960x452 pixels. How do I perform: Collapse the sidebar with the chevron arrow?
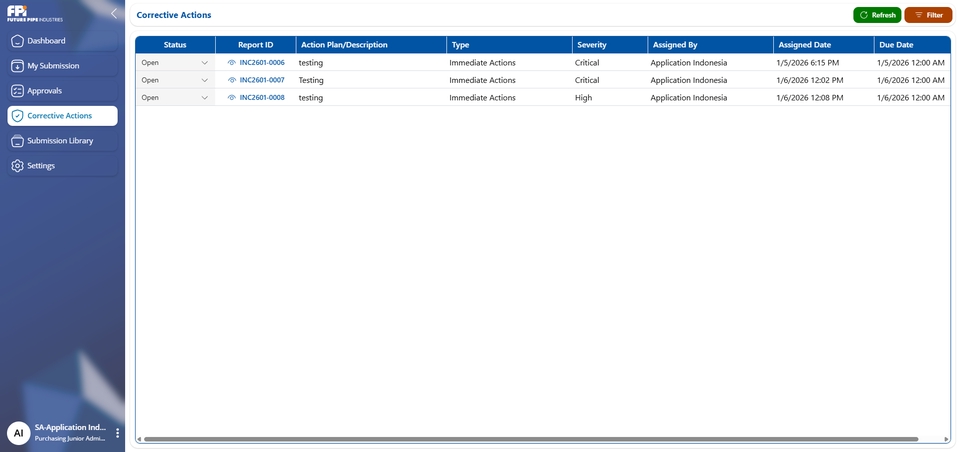(114, 14)
